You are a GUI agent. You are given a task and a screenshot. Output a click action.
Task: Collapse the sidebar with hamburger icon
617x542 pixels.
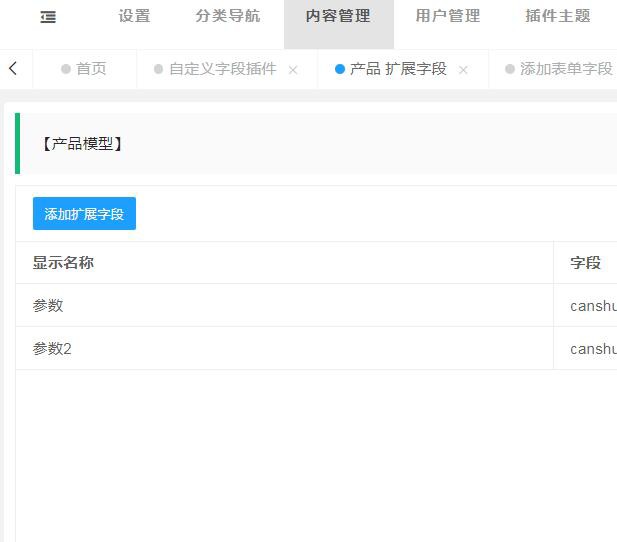click(48, 17)
